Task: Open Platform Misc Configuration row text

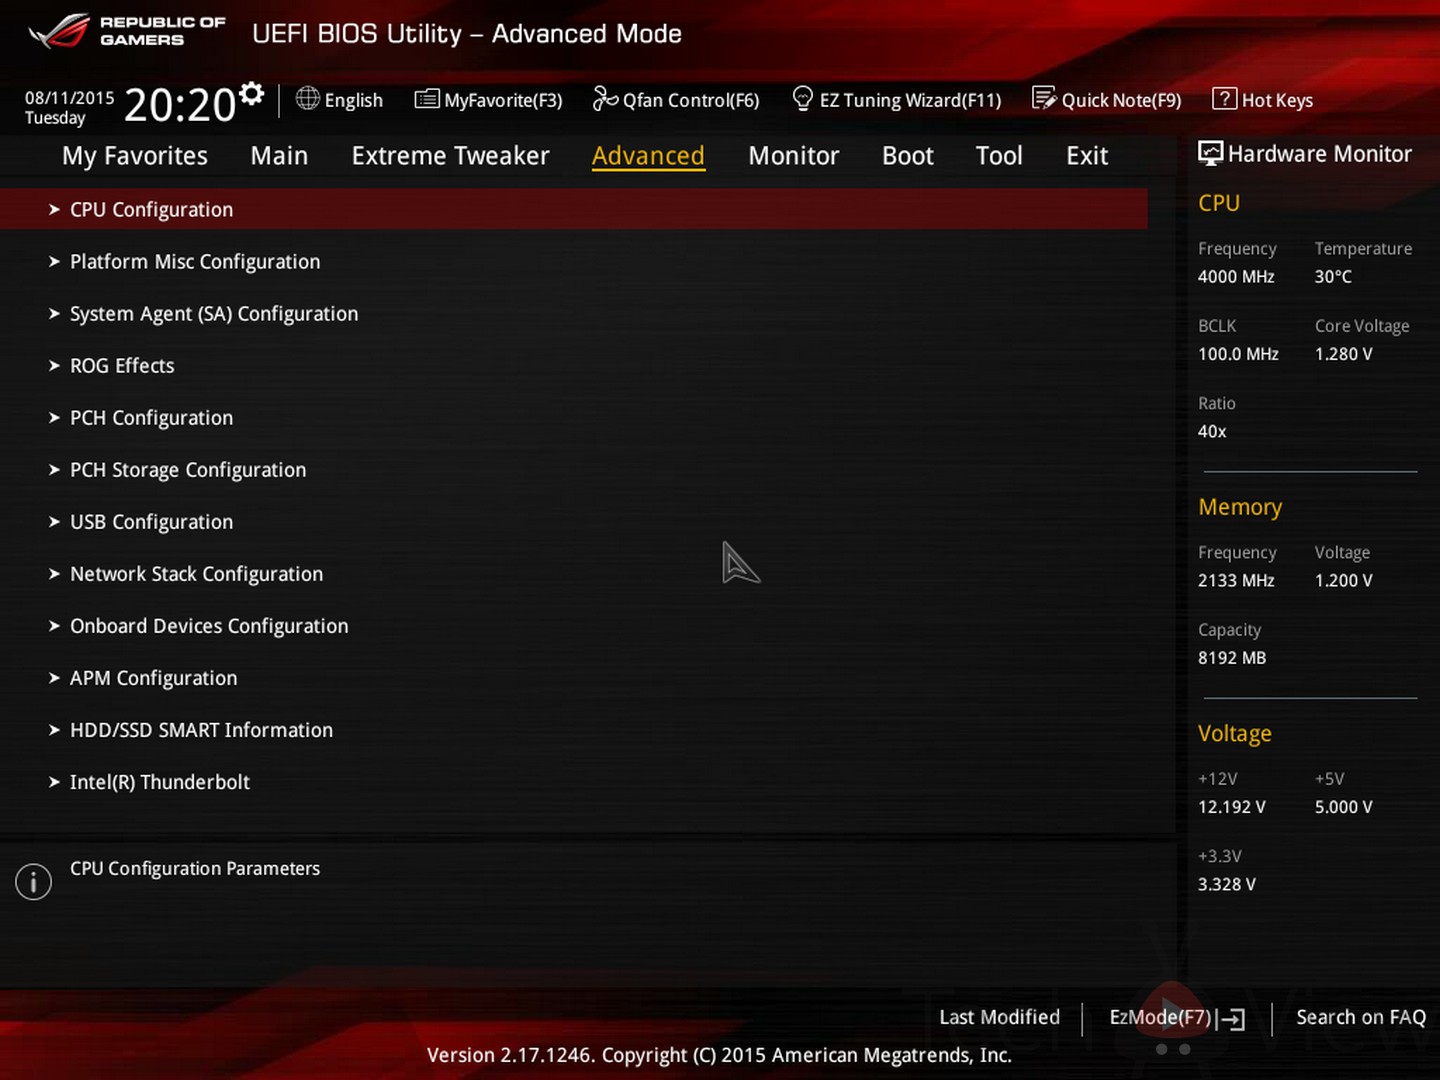Action: click(x=195, y=262)
